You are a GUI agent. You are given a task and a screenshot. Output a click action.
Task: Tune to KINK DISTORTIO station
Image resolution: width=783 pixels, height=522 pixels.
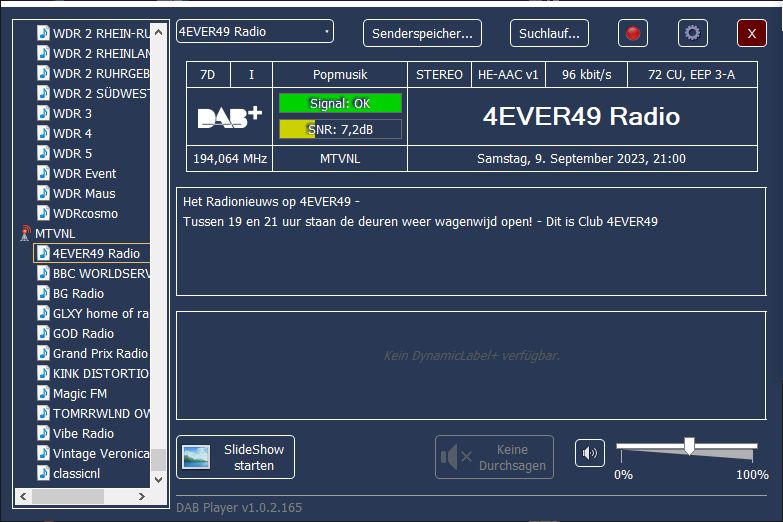101,373
